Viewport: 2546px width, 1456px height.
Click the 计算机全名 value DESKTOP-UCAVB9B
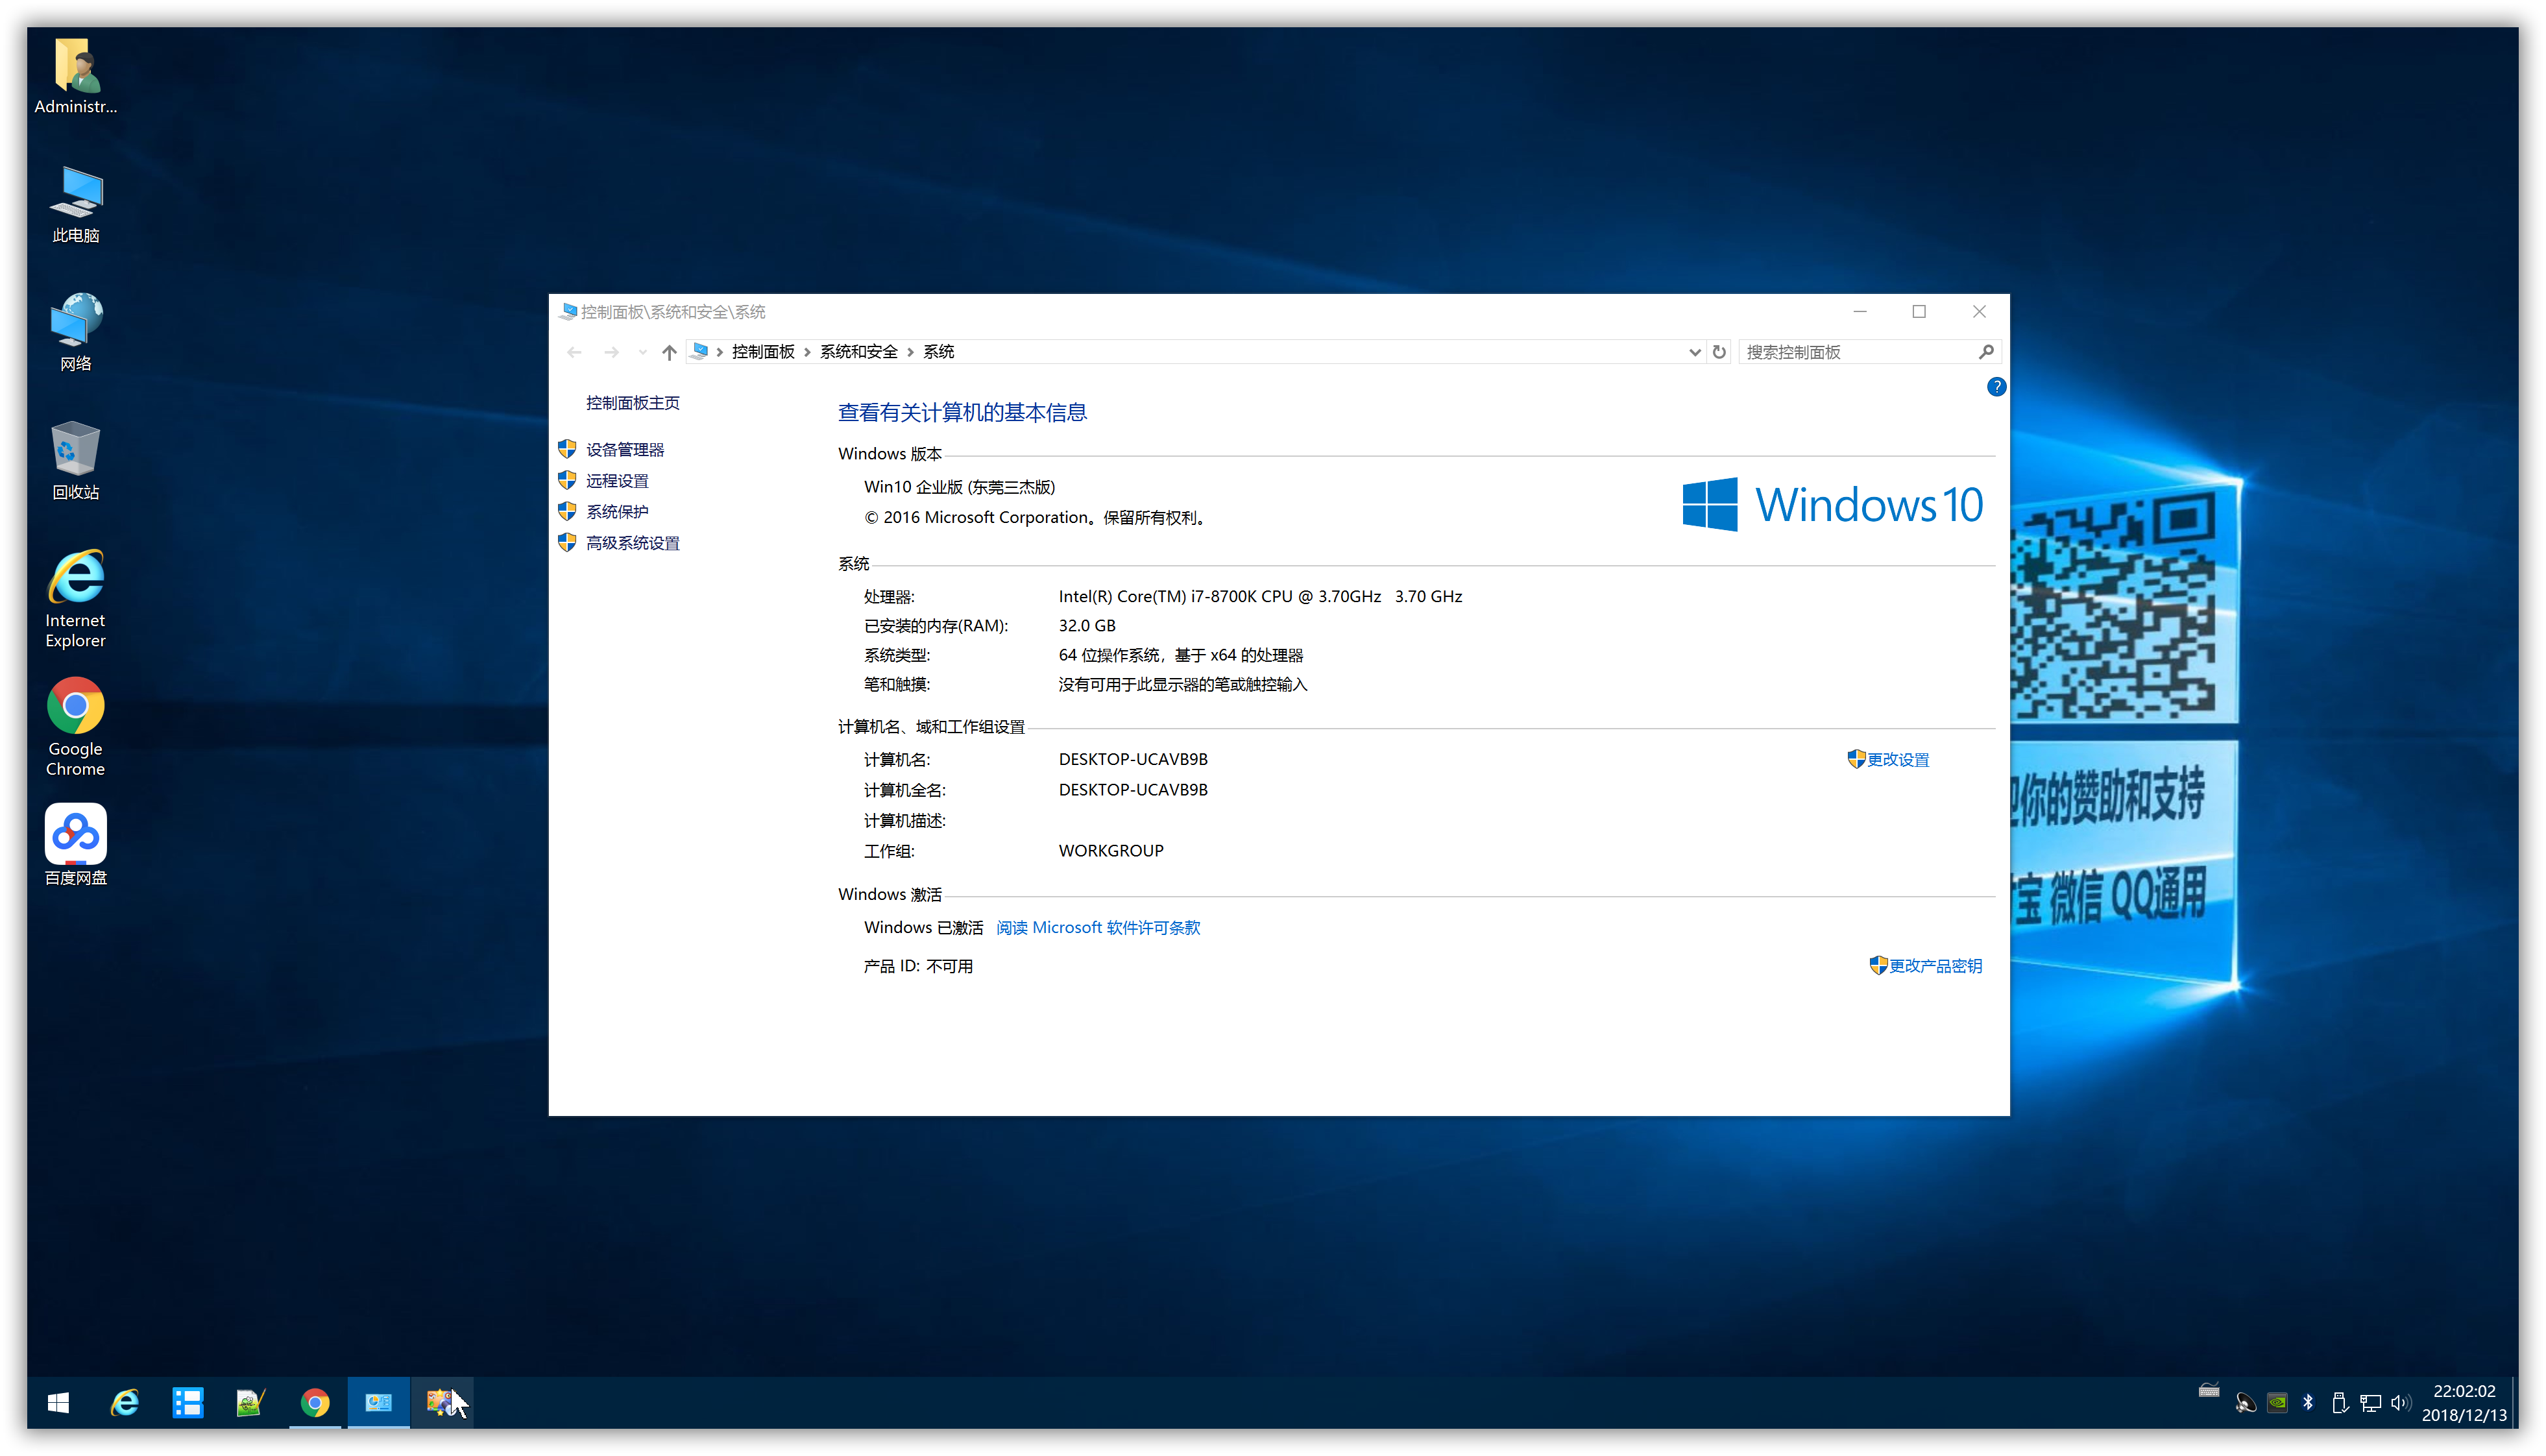tap(1133, 790)
